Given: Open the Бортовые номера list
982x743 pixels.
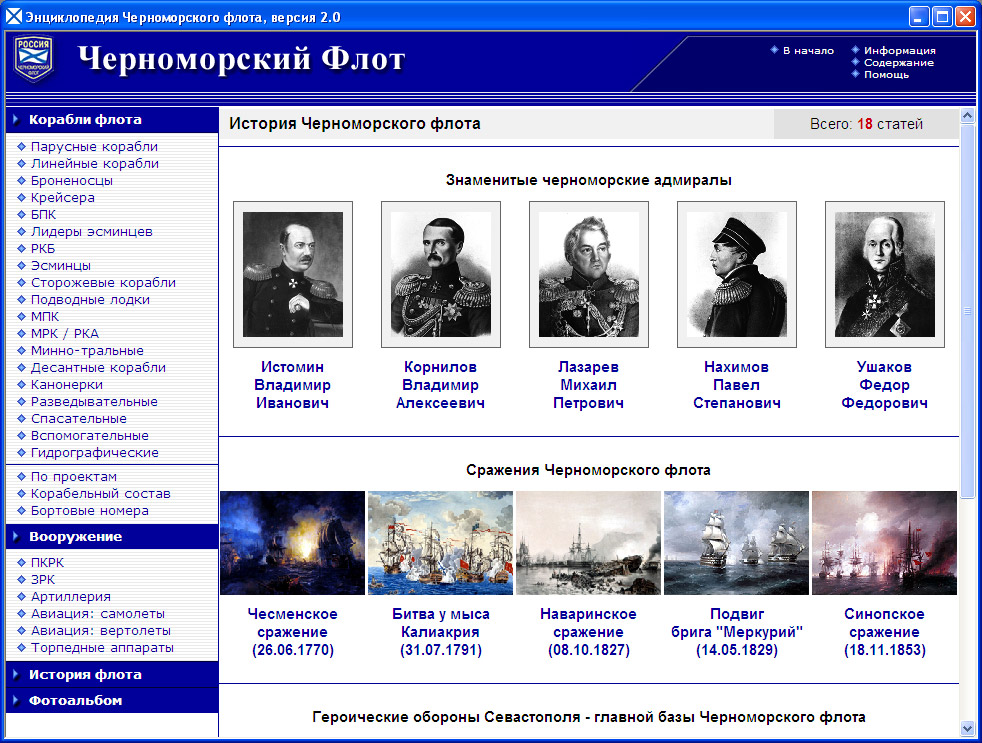Looking at the screenshot, I should click(x=90, y=511).
